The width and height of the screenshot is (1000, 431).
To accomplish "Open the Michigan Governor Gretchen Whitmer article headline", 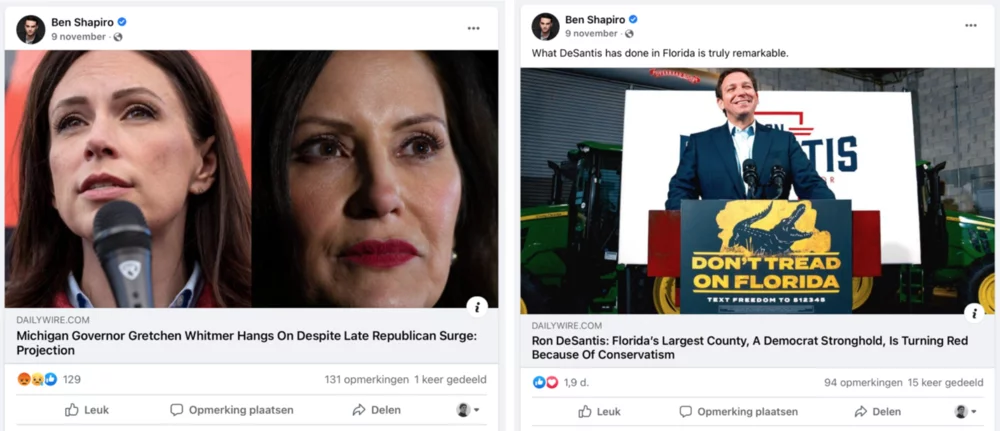I will click(x=246, y=343).
